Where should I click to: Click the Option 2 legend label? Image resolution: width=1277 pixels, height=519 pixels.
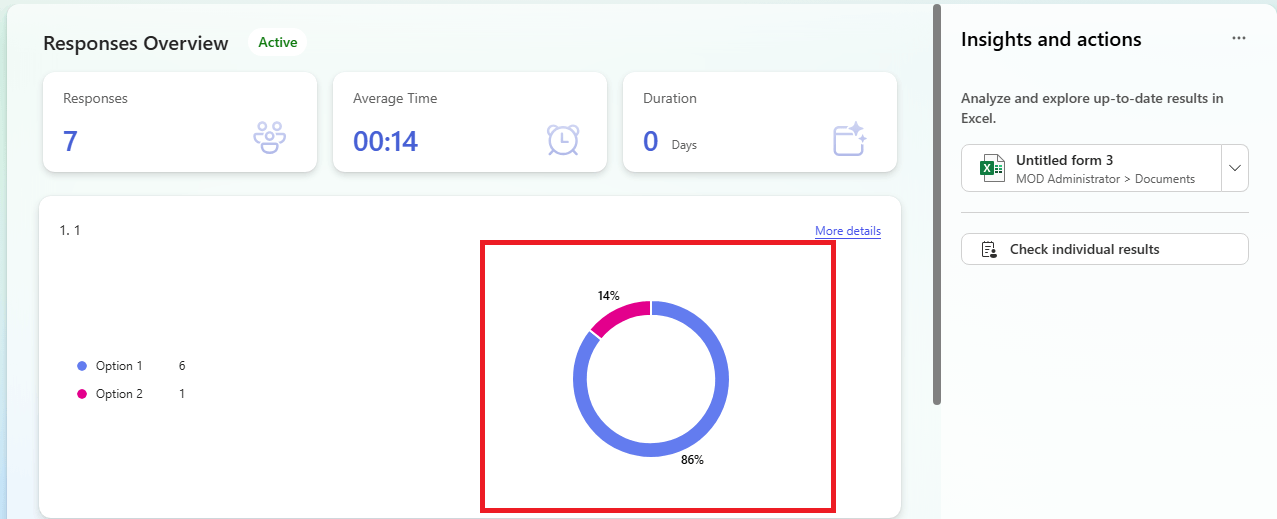pyautogui.click(x=119, y=394)
